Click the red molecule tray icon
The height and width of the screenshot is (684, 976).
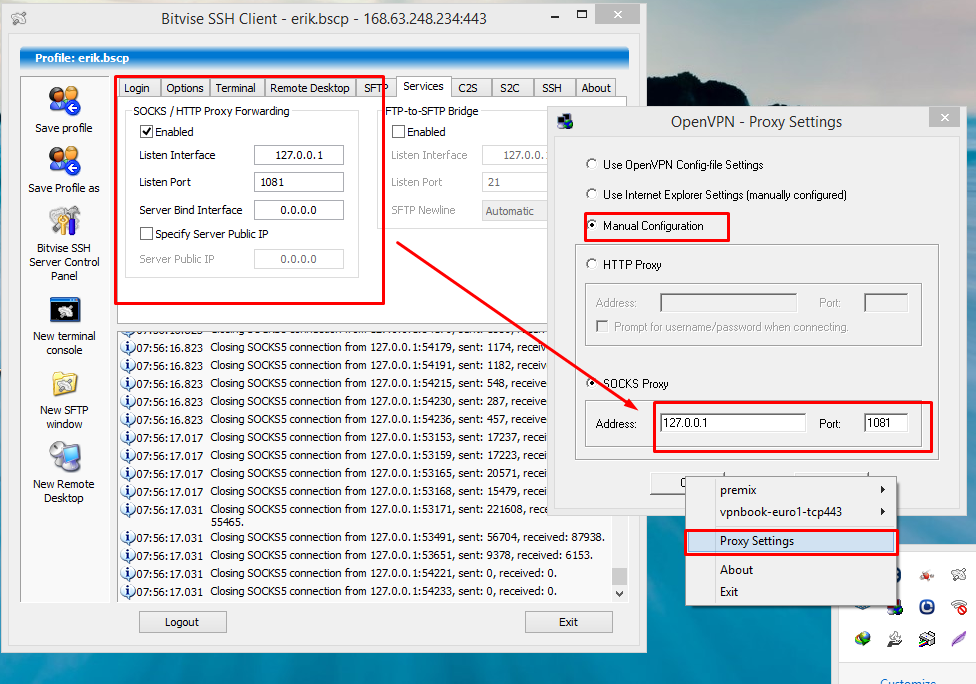point(927,575)
